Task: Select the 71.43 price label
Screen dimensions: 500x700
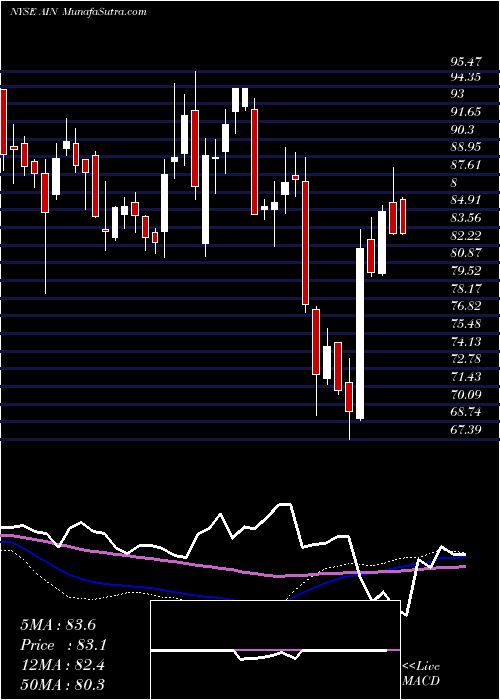Action: pyautogui.click(x=465, y=377)
